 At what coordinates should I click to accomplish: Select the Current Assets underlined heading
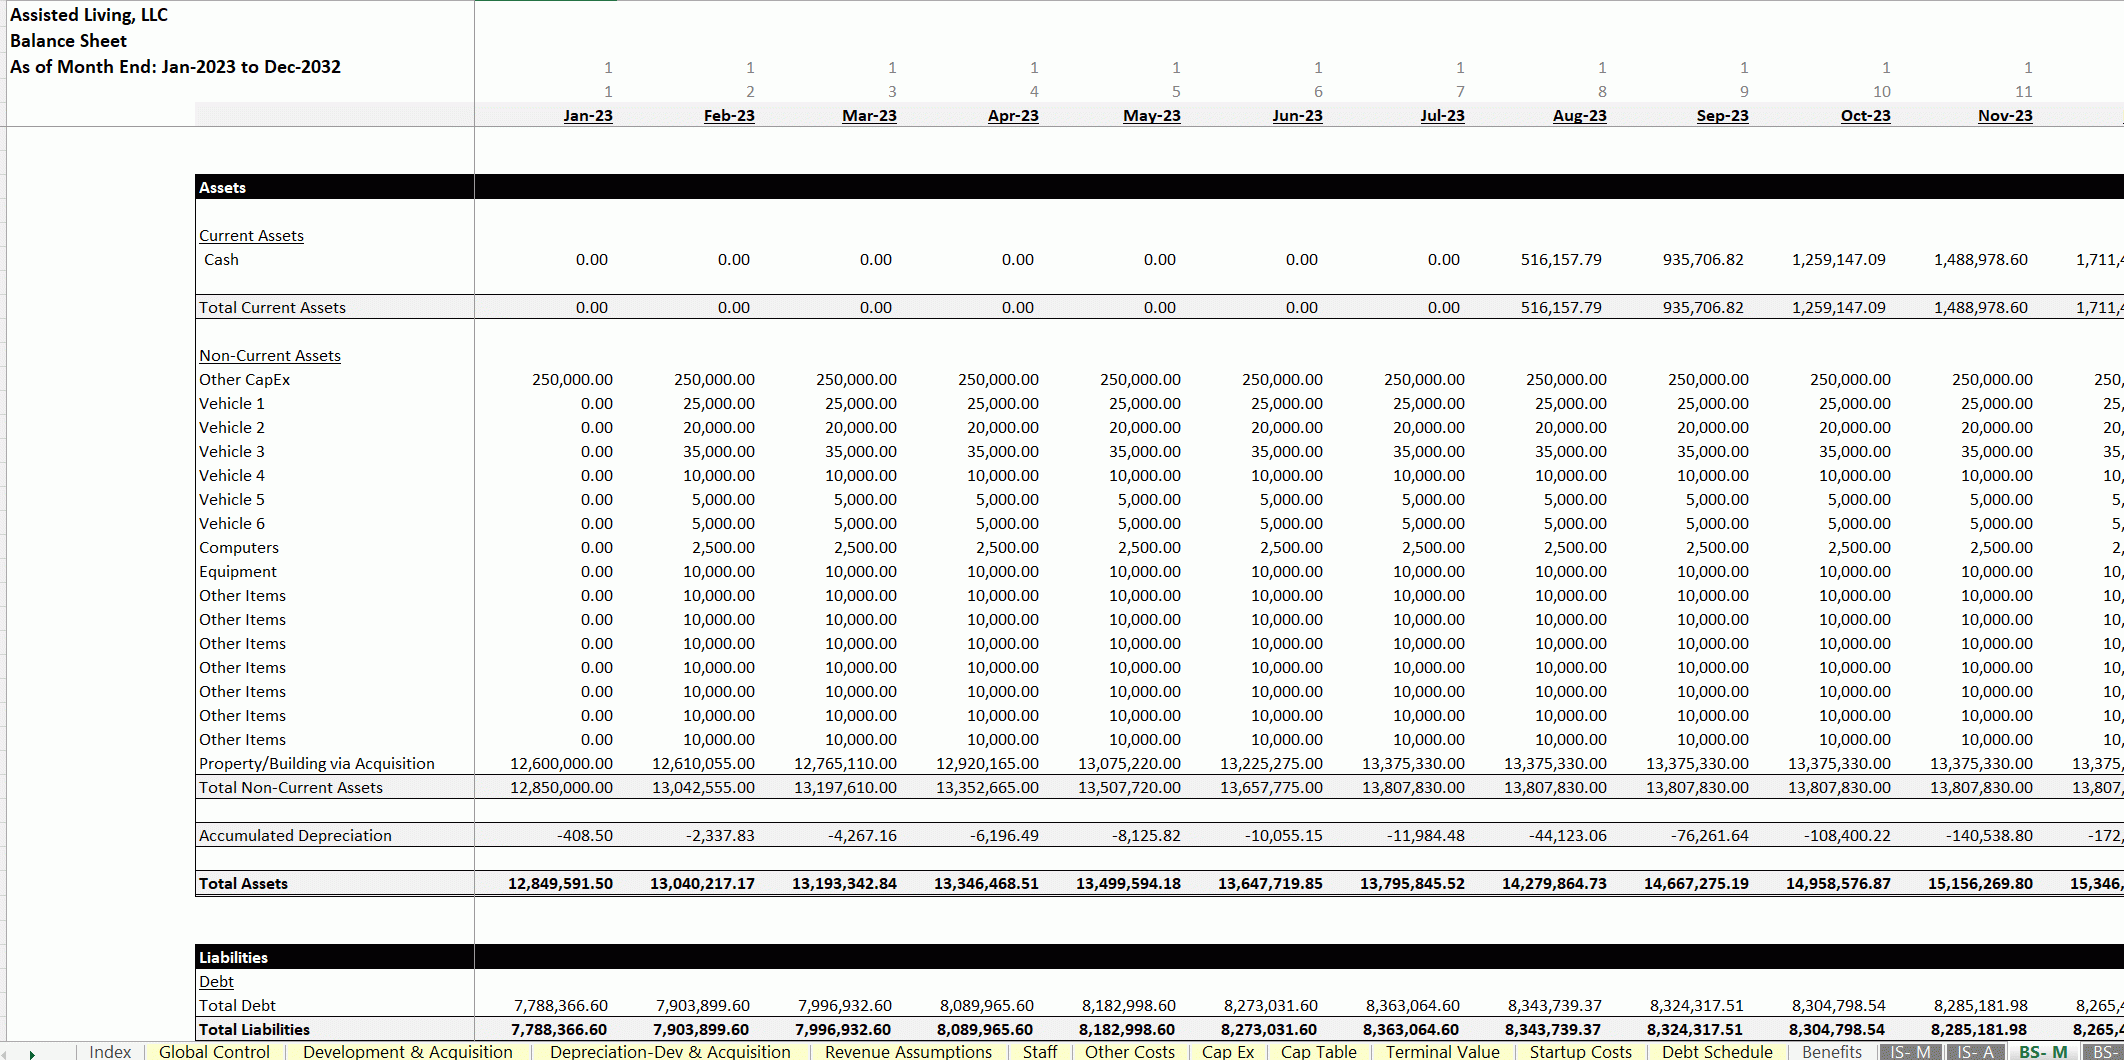tap(251, 236)
